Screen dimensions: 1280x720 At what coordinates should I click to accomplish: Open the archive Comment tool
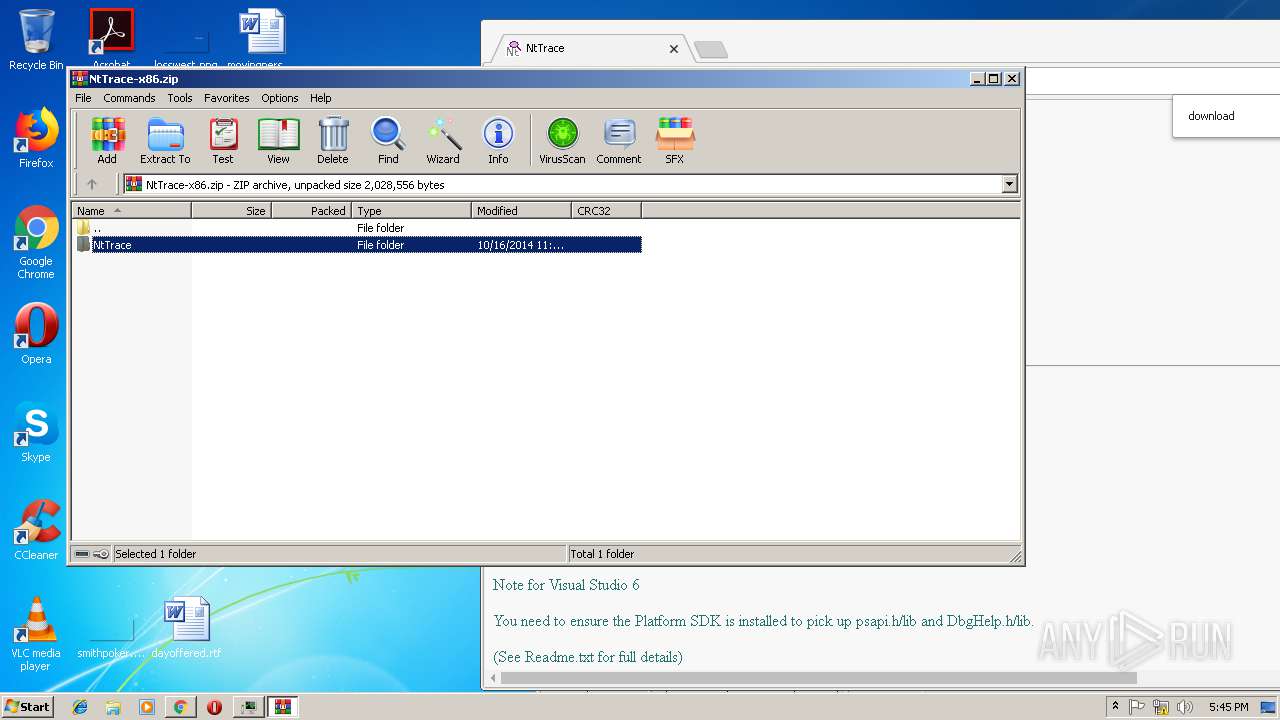pos(619,140)
